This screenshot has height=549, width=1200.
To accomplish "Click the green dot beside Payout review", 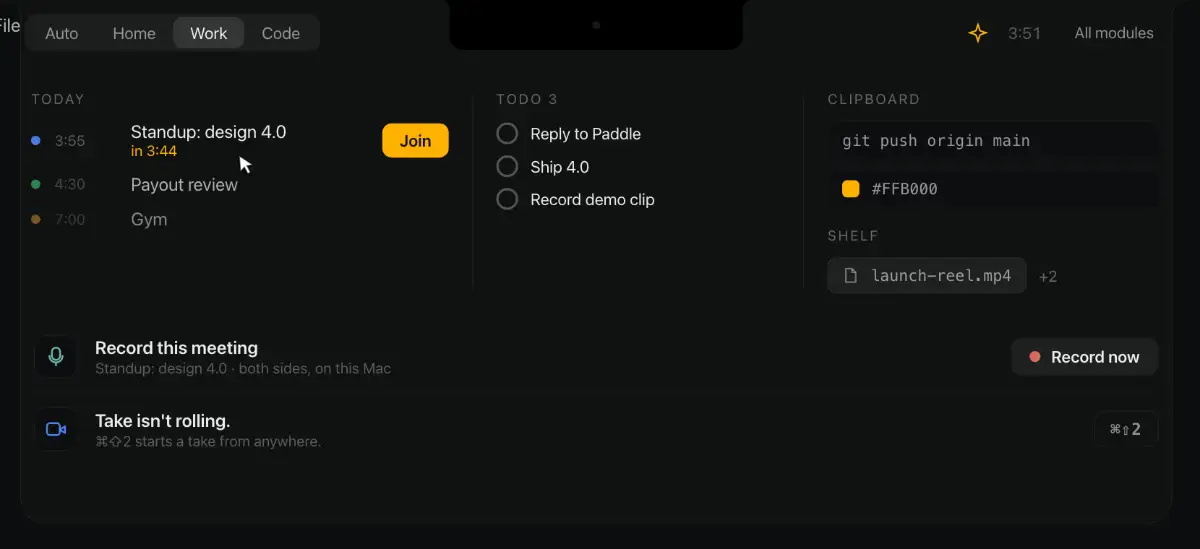I will [x=36, y=184].
